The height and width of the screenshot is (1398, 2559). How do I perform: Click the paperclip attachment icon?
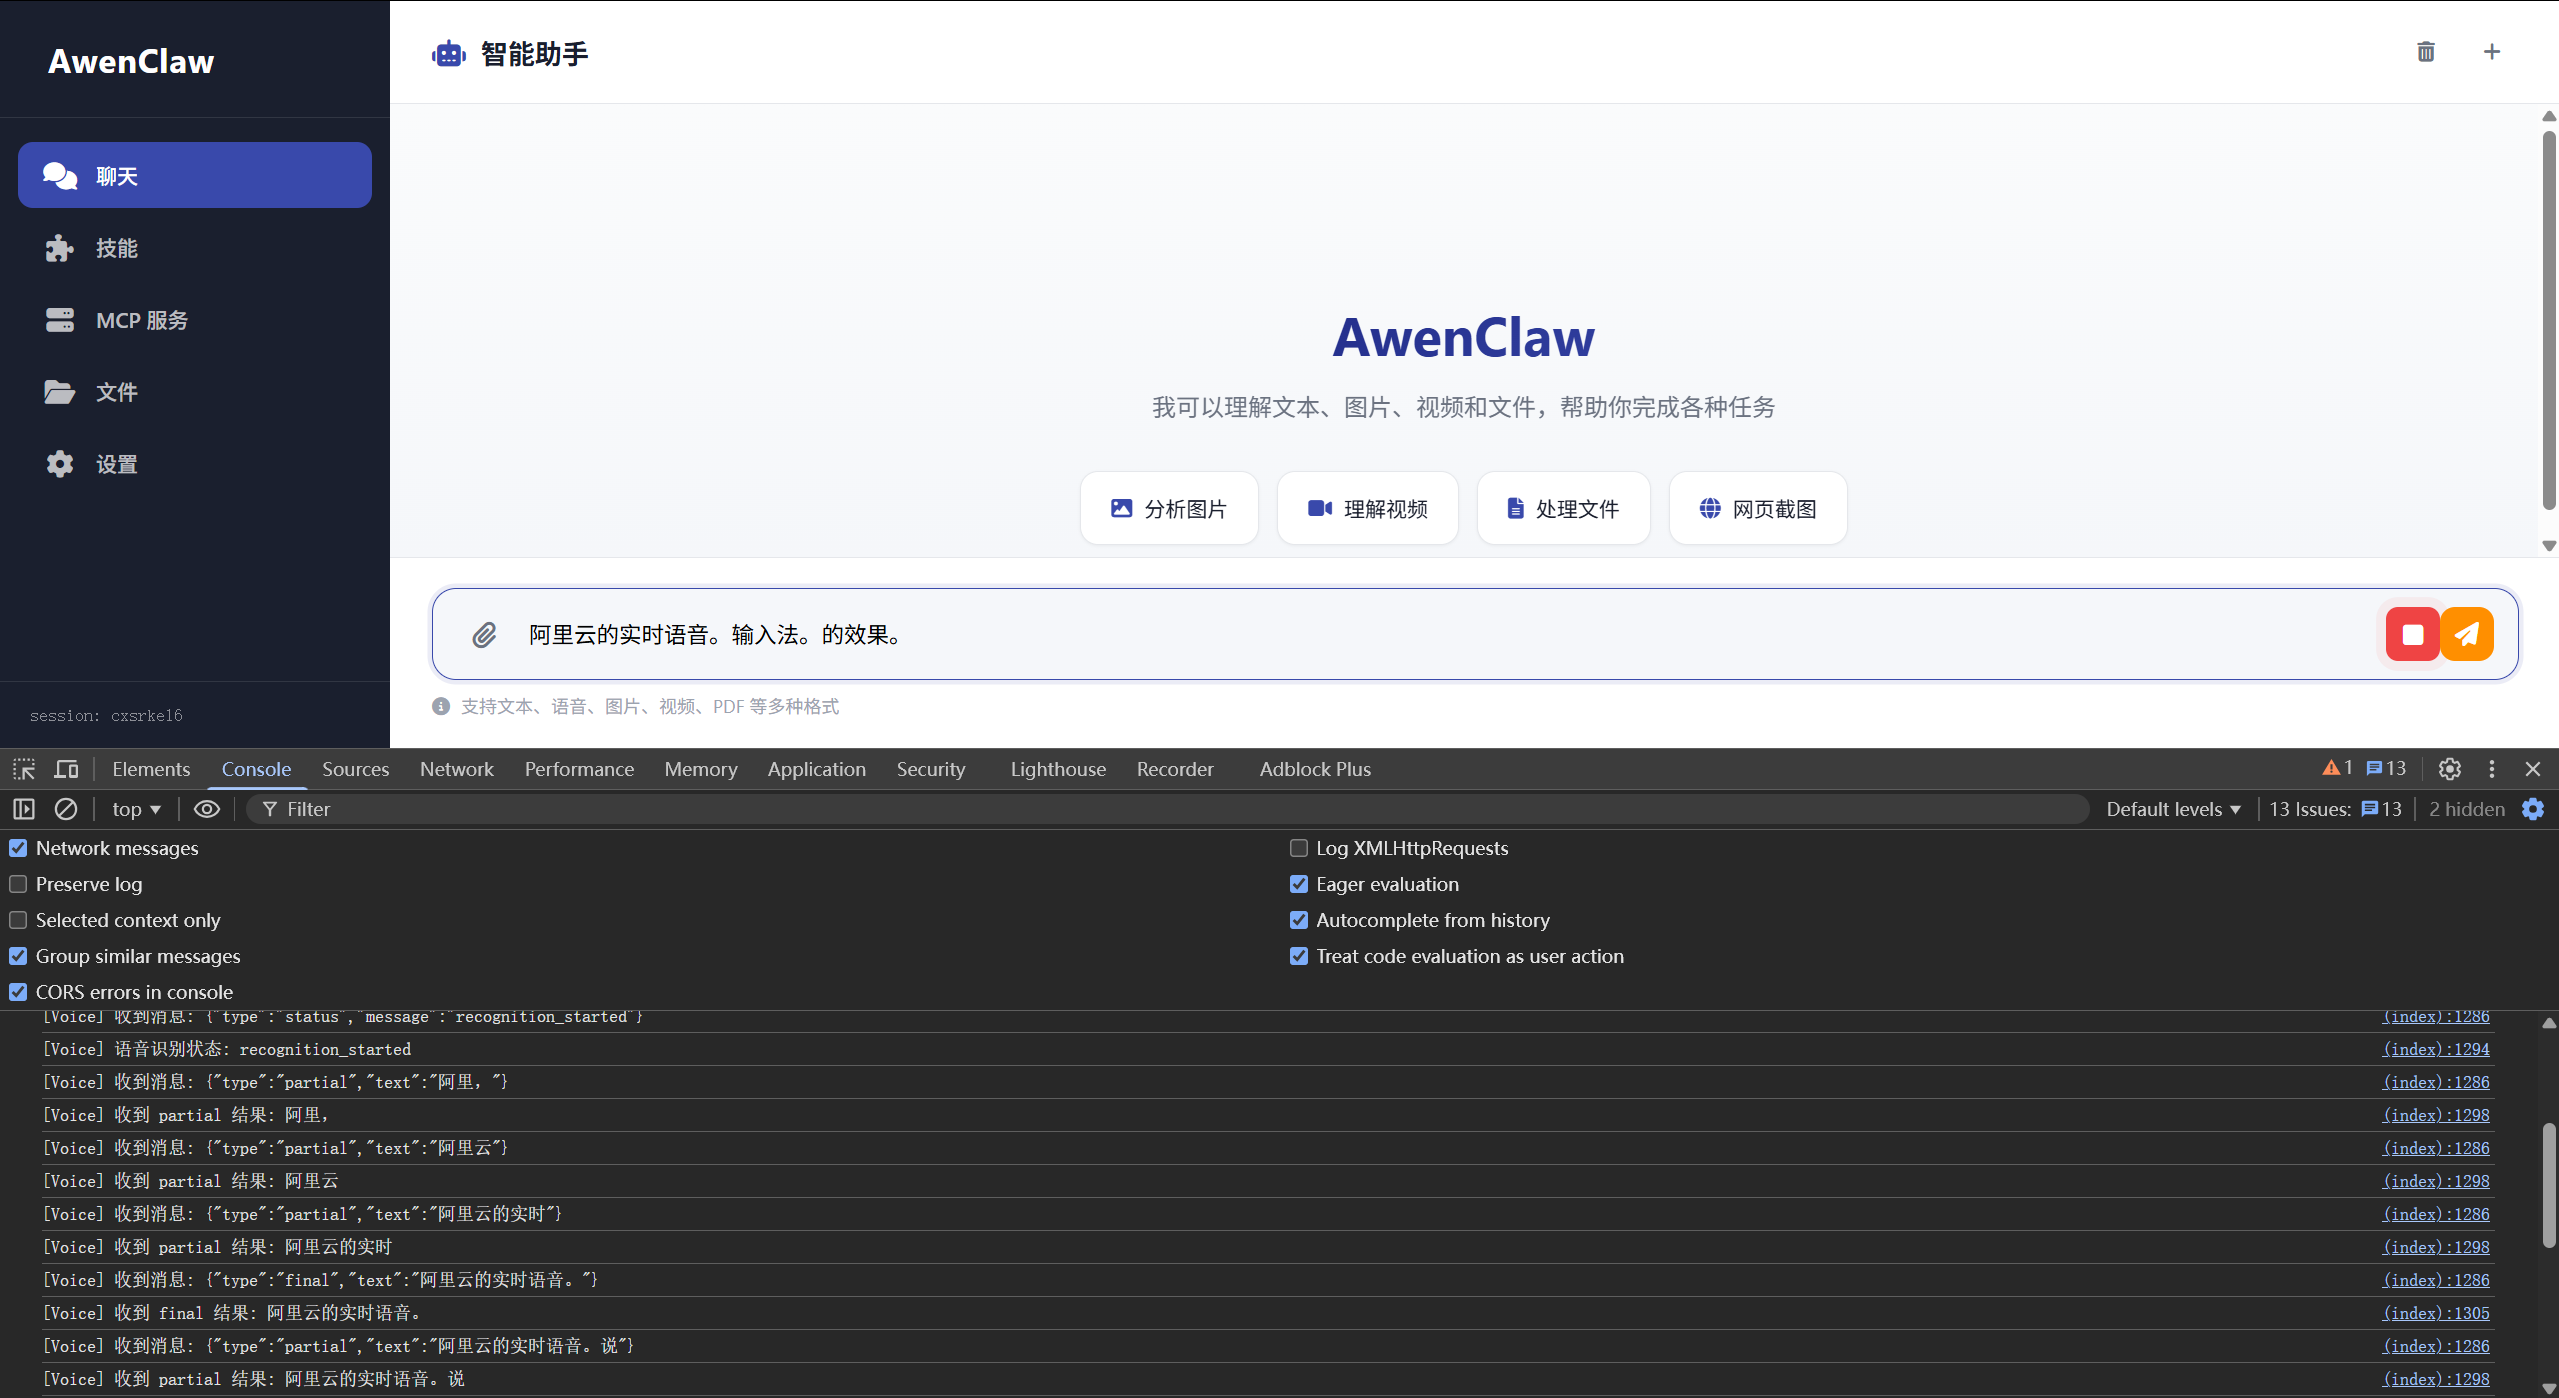point(484,635)
